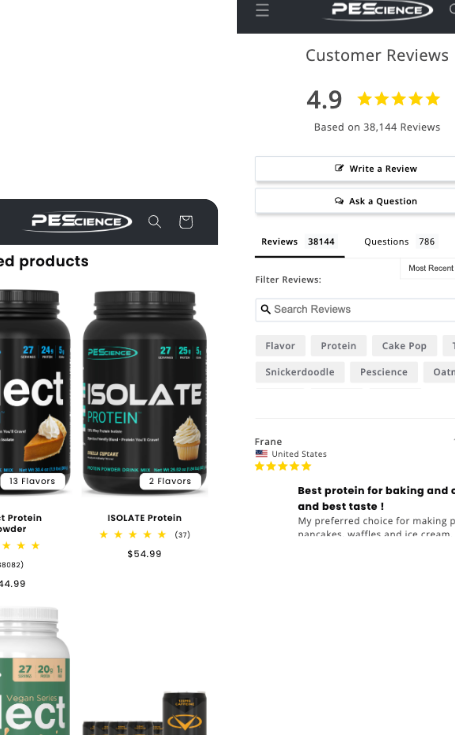The width and height of the screenshot is (455, 735).
Task: Open the shopping cart icon
Action: [x=186, y=222]
